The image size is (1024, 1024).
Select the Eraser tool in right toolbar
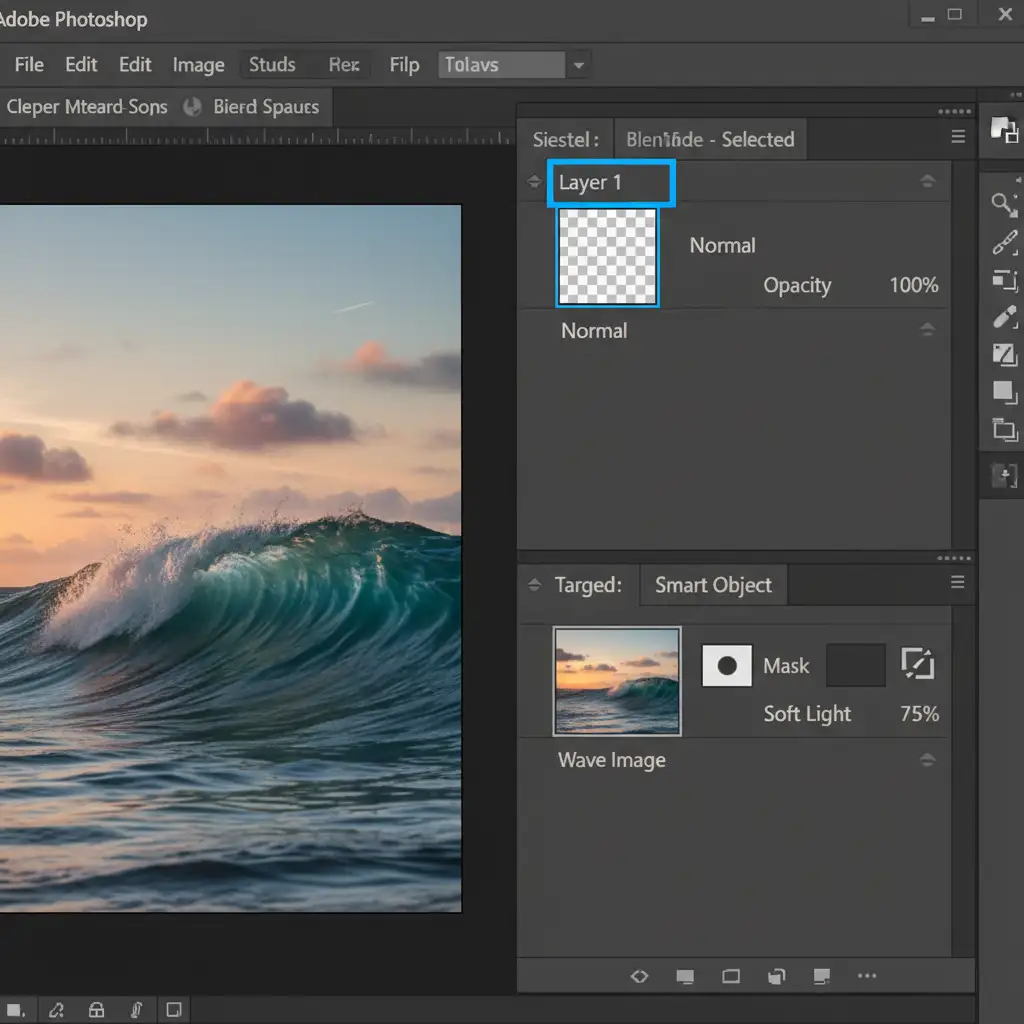coord(1004,318)
